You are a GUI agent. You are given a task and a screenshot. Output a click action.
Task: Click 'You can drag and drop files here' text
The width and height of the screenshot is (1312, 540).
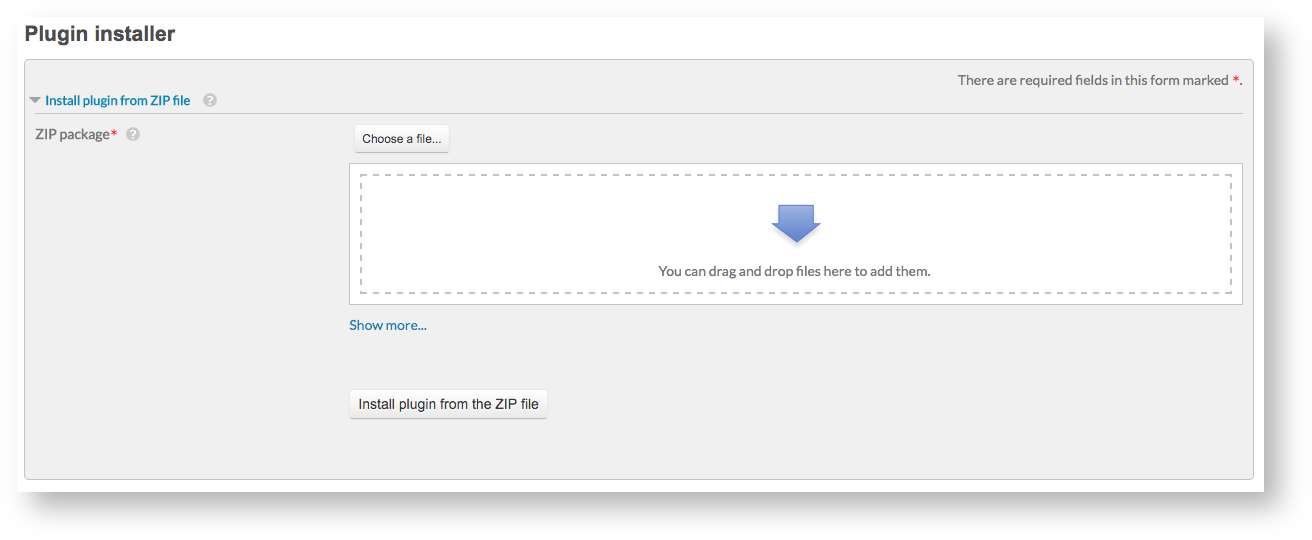click(794, 271)
